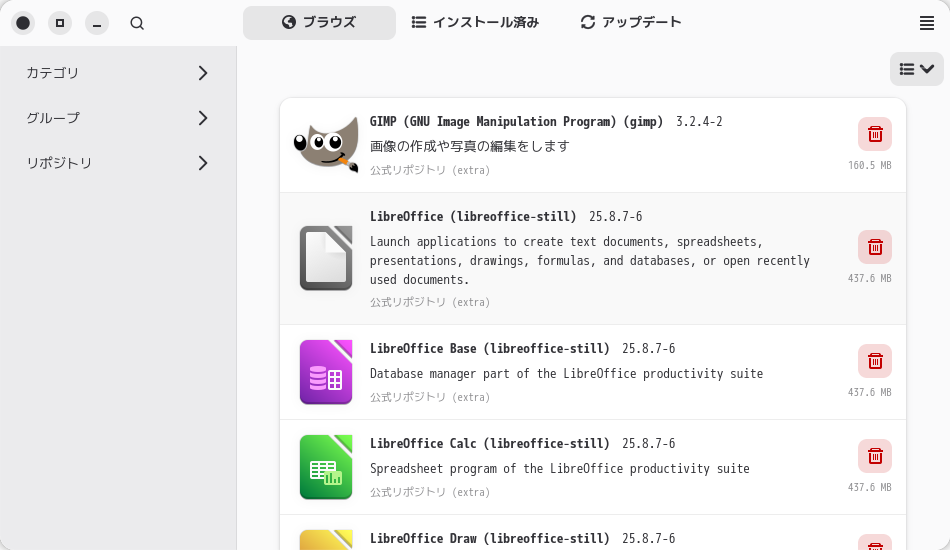The image size is (950, 550).
Task: Expand the カテゴリ sidebar section
Action: pyautogui.click(x=118, y=73)
